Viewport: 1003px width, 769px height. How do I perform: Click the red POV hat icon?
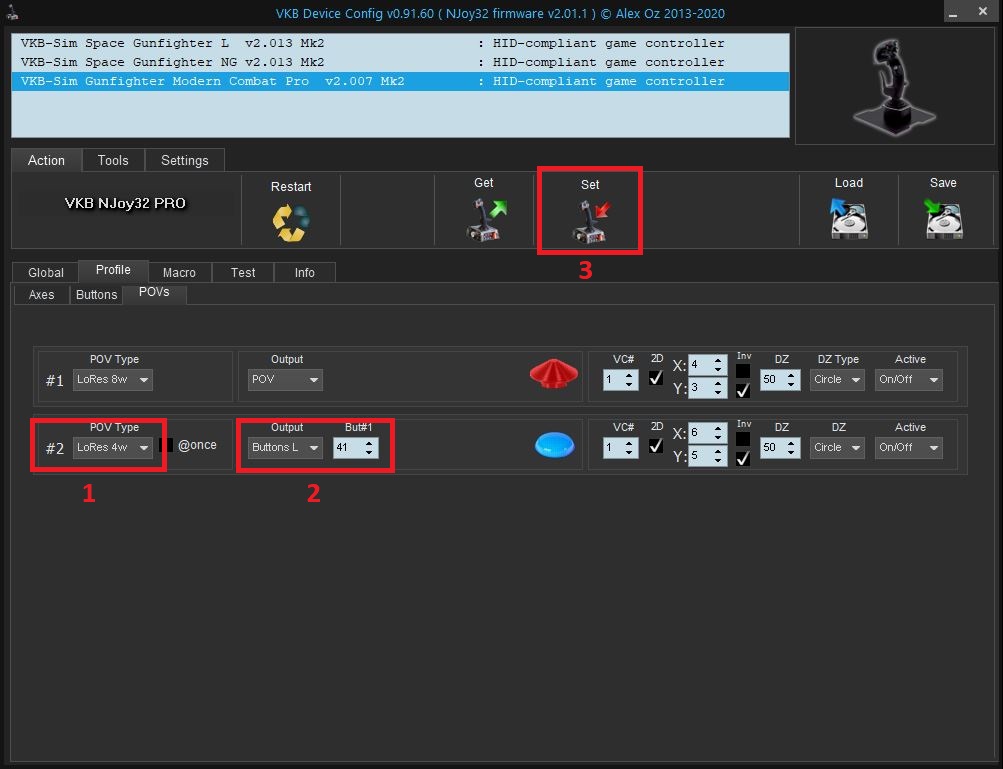coord(554,374)
